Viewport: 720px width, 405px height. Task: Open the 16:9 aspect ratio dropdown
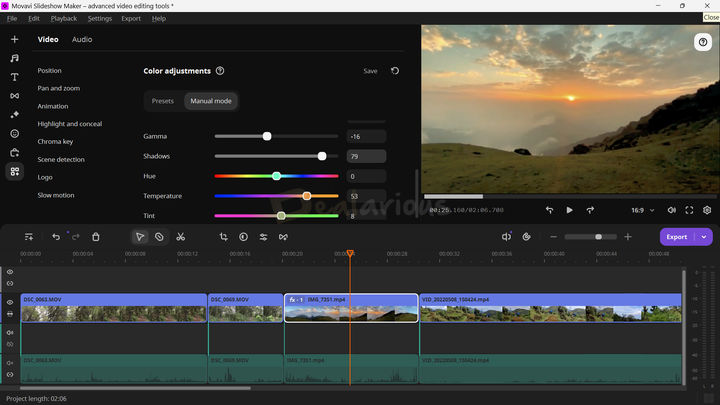coord(642,210)
